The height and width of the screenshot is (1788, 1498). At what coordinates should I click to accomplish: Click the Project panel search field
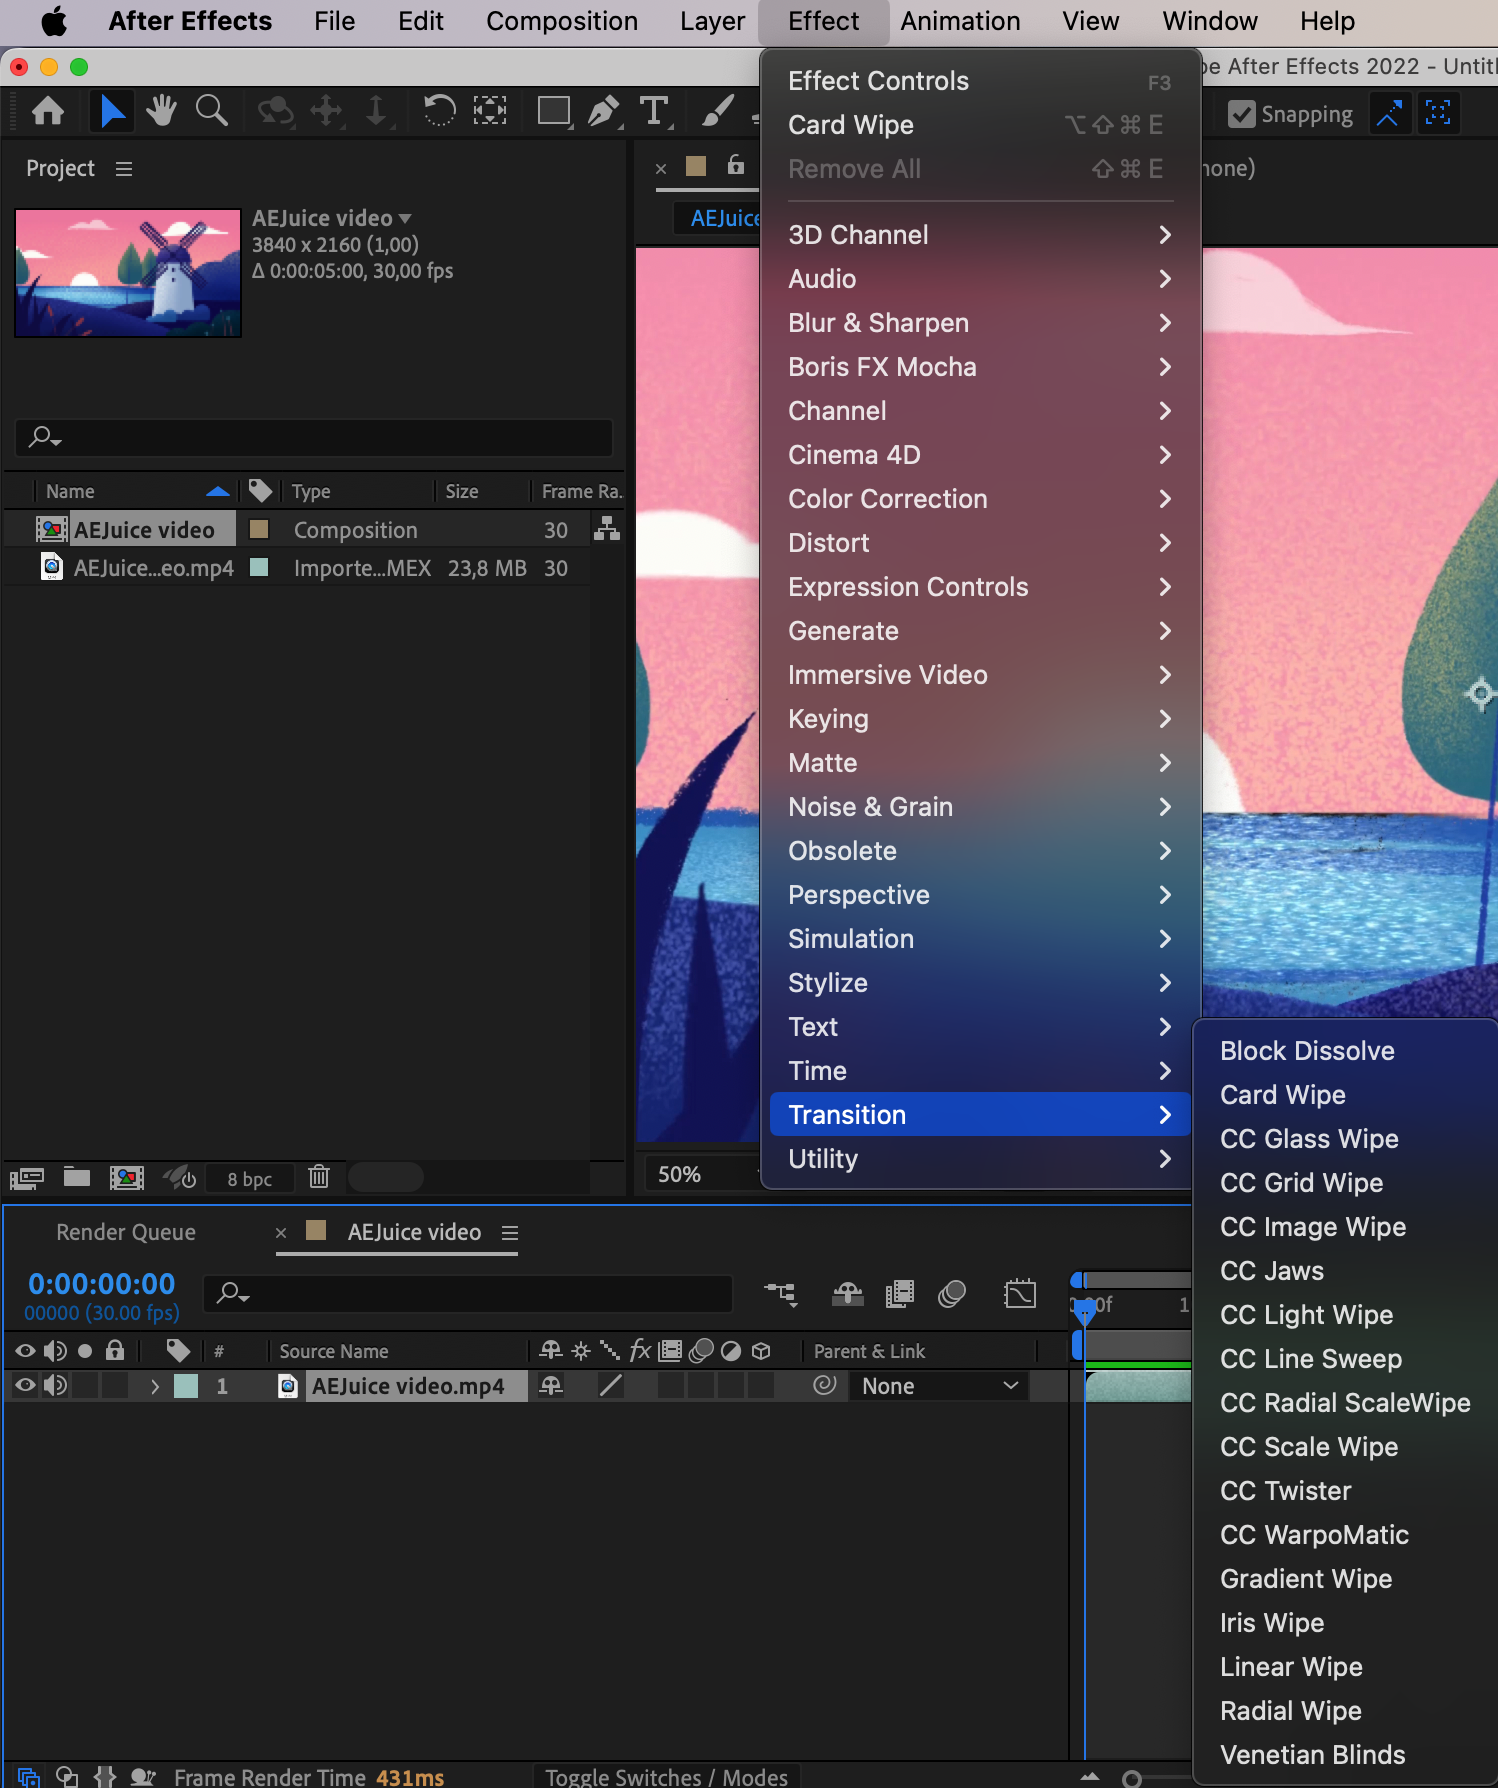pos(314,437)
